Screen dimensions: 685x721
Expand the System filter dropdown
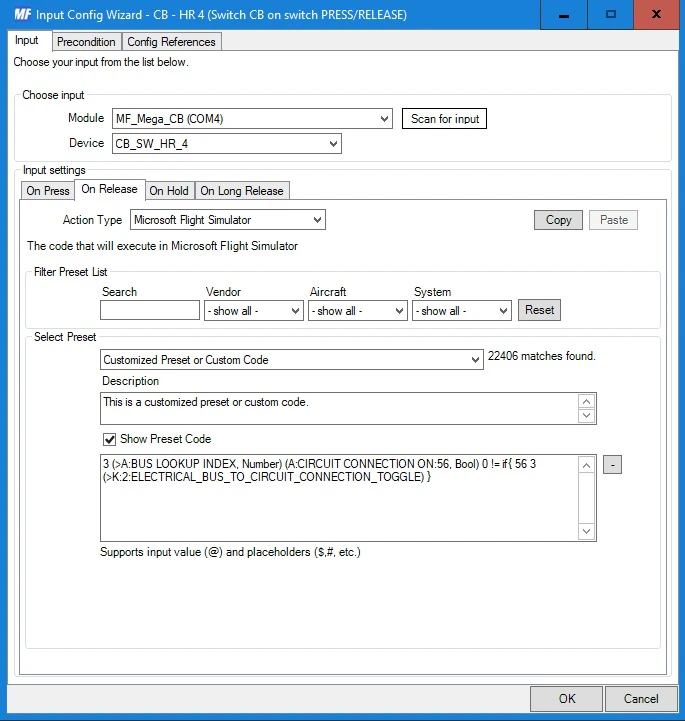pyautogui.click(x=461, y=311)
